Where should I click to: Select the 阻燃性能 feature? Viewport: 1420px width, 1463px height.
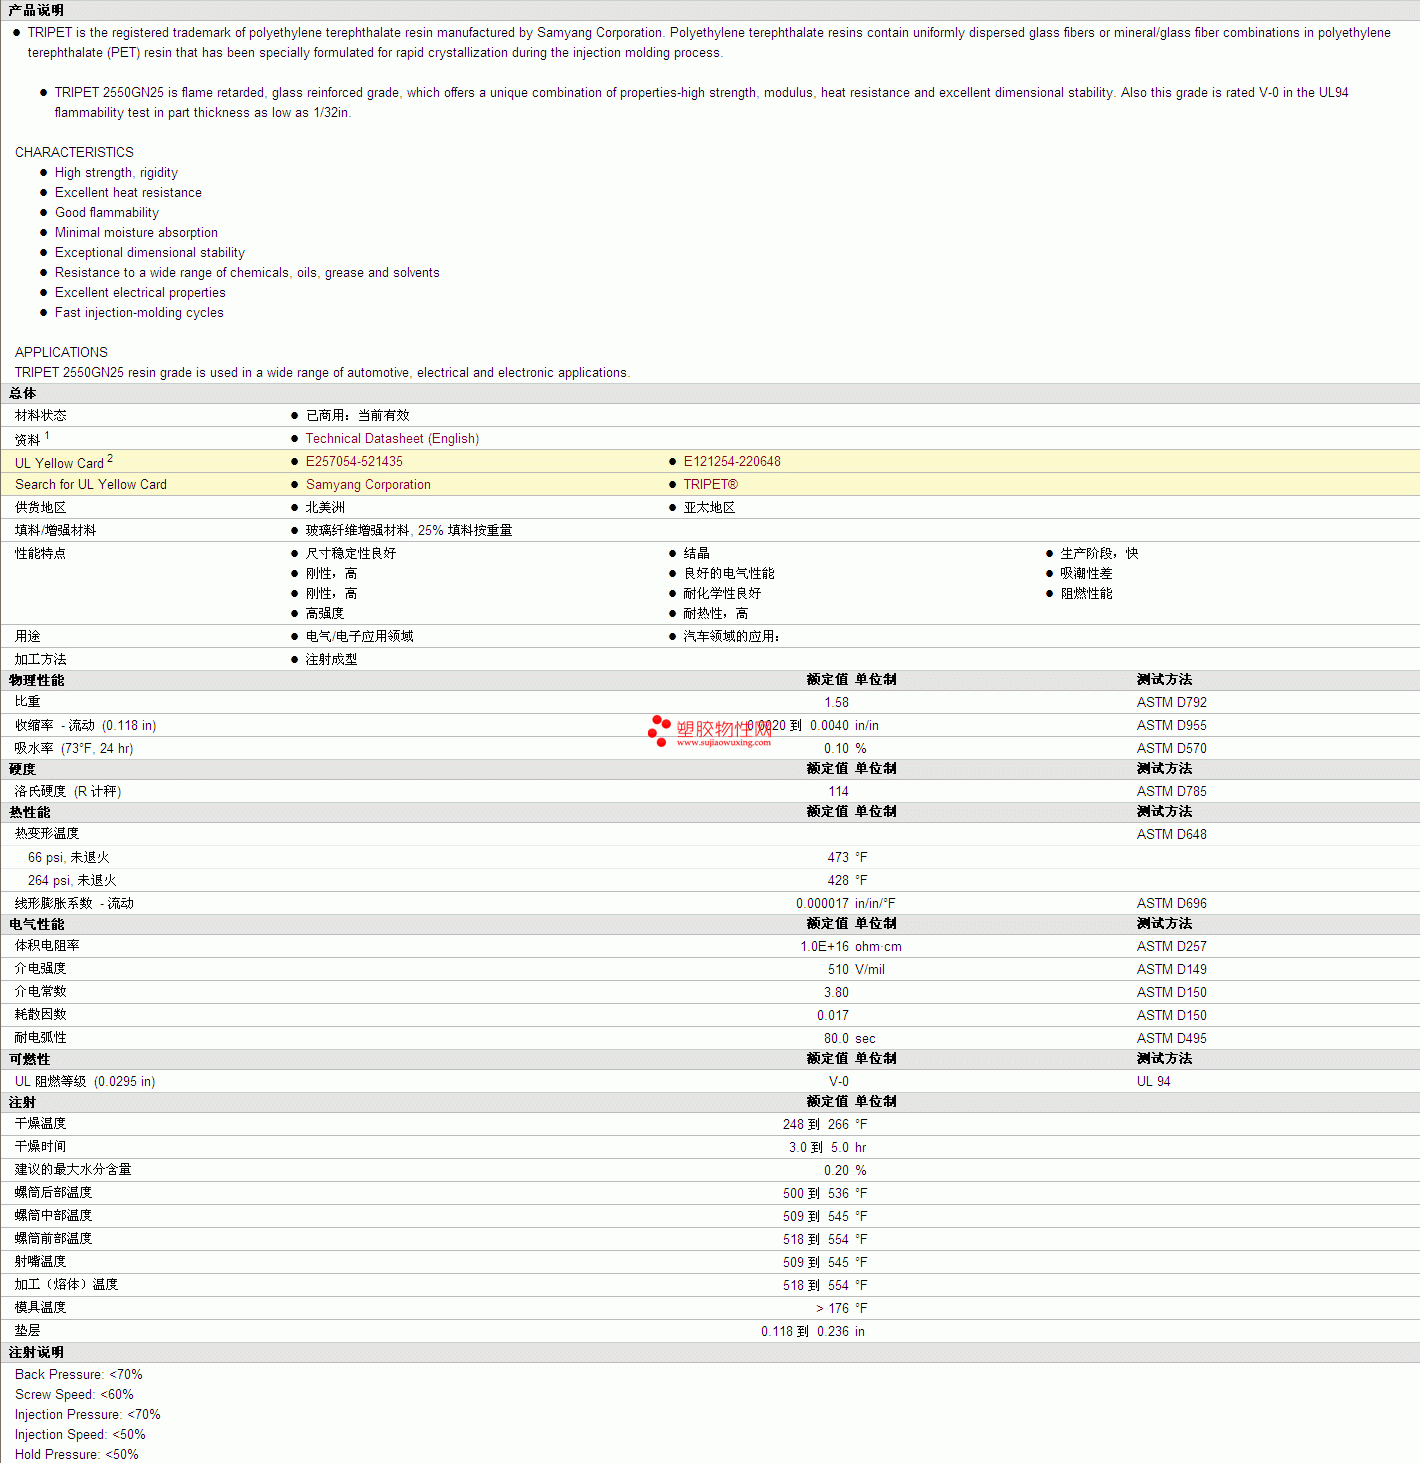pyautogui.click(x=1087, y=594)
